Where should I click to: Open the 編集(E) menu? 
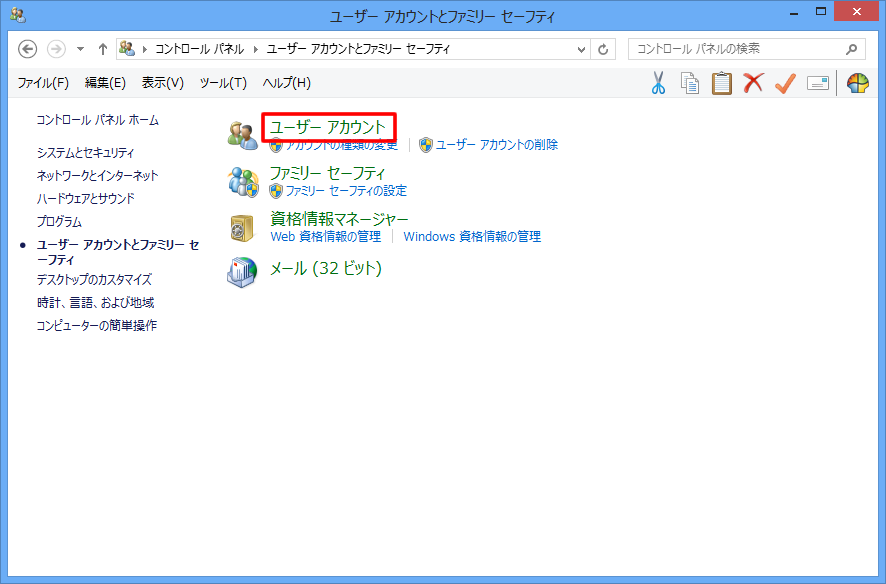pyautogui.click(x=105, y=83)
